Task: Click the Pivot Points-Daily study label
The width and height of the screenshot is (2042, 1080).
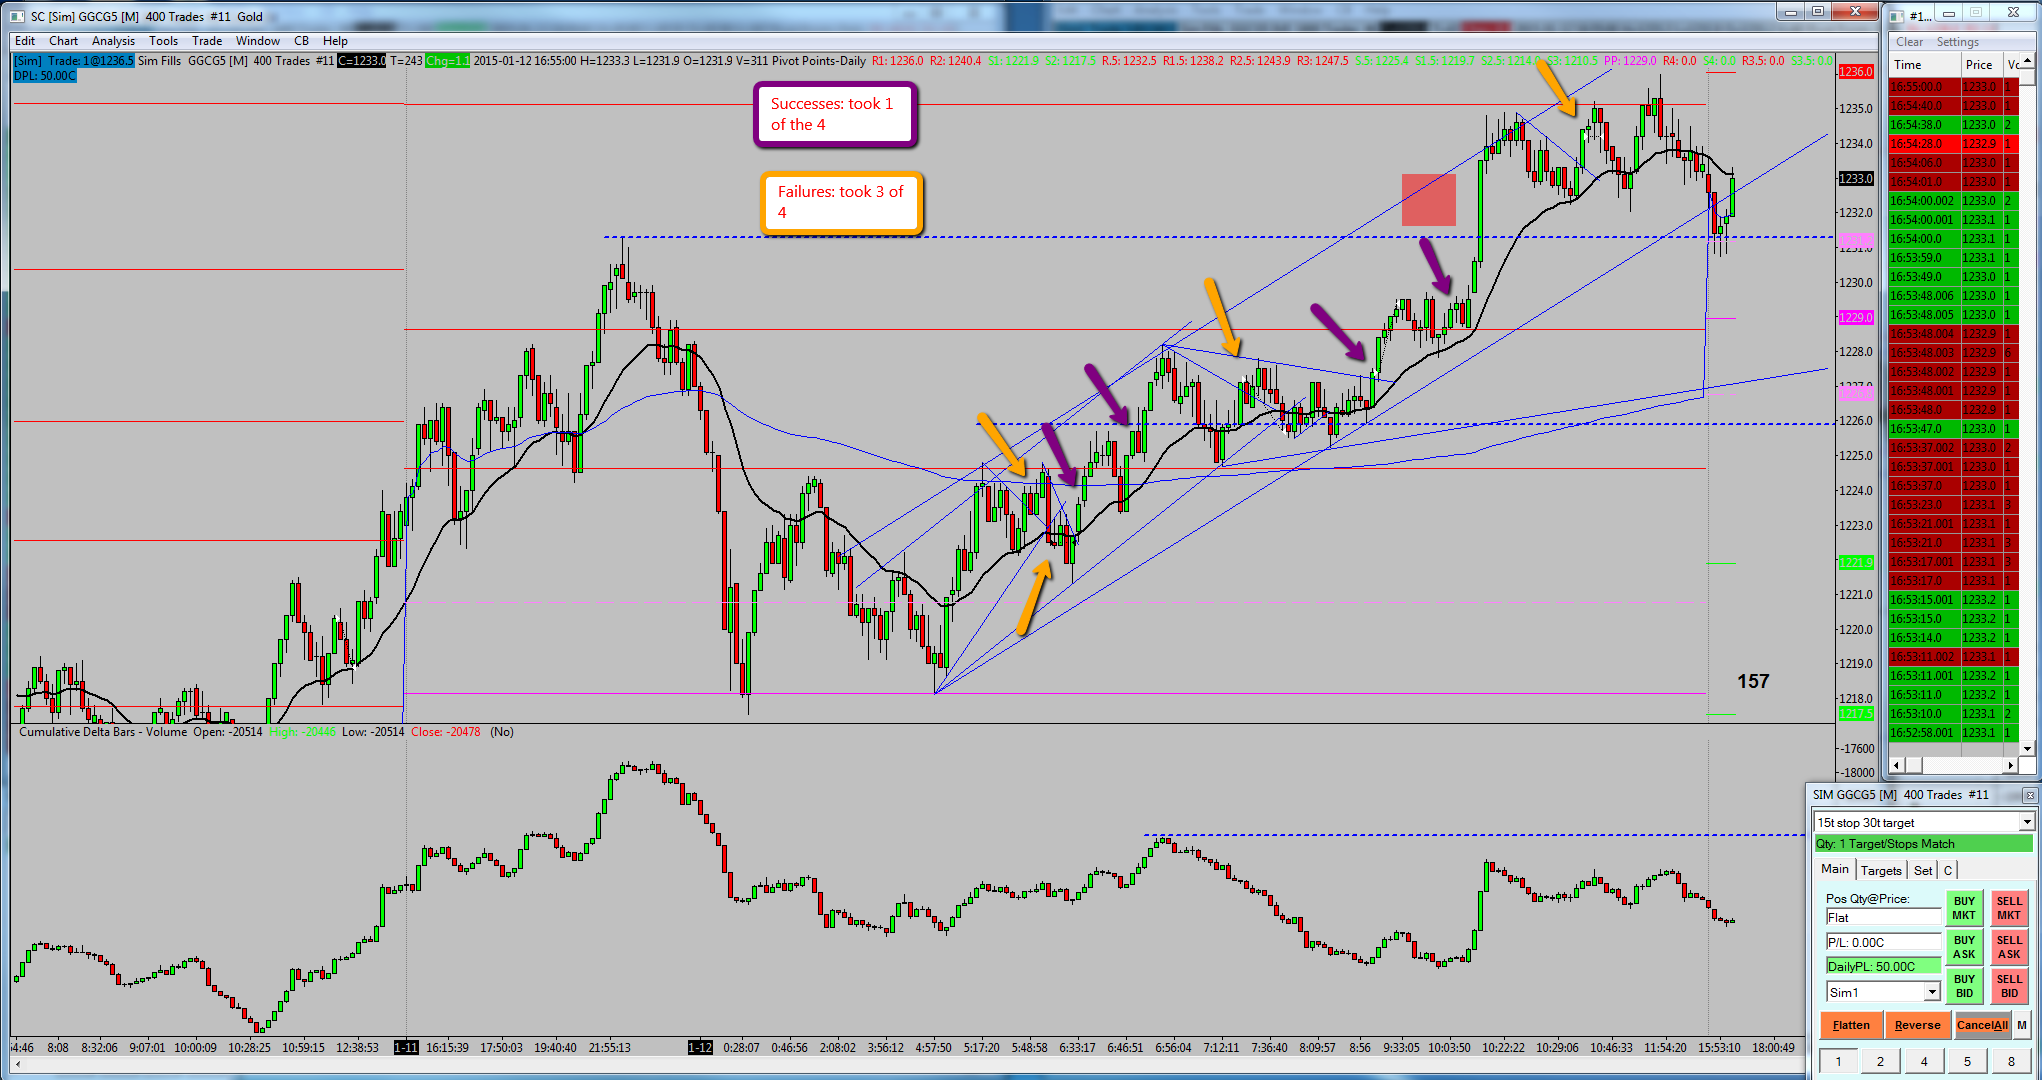Action: click(x=819, y=61)
